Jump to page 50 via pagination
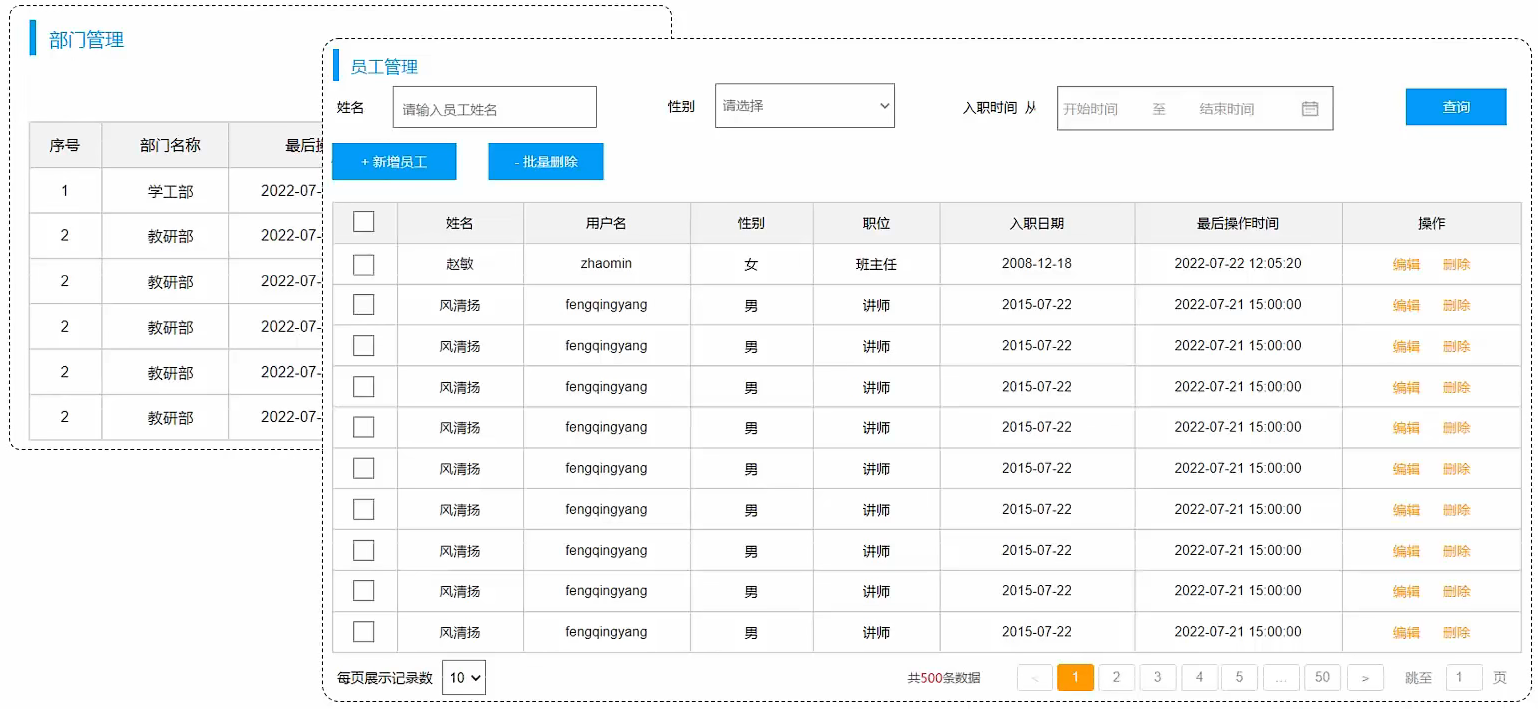1538x709 pixels. (x=1322, y=677)
